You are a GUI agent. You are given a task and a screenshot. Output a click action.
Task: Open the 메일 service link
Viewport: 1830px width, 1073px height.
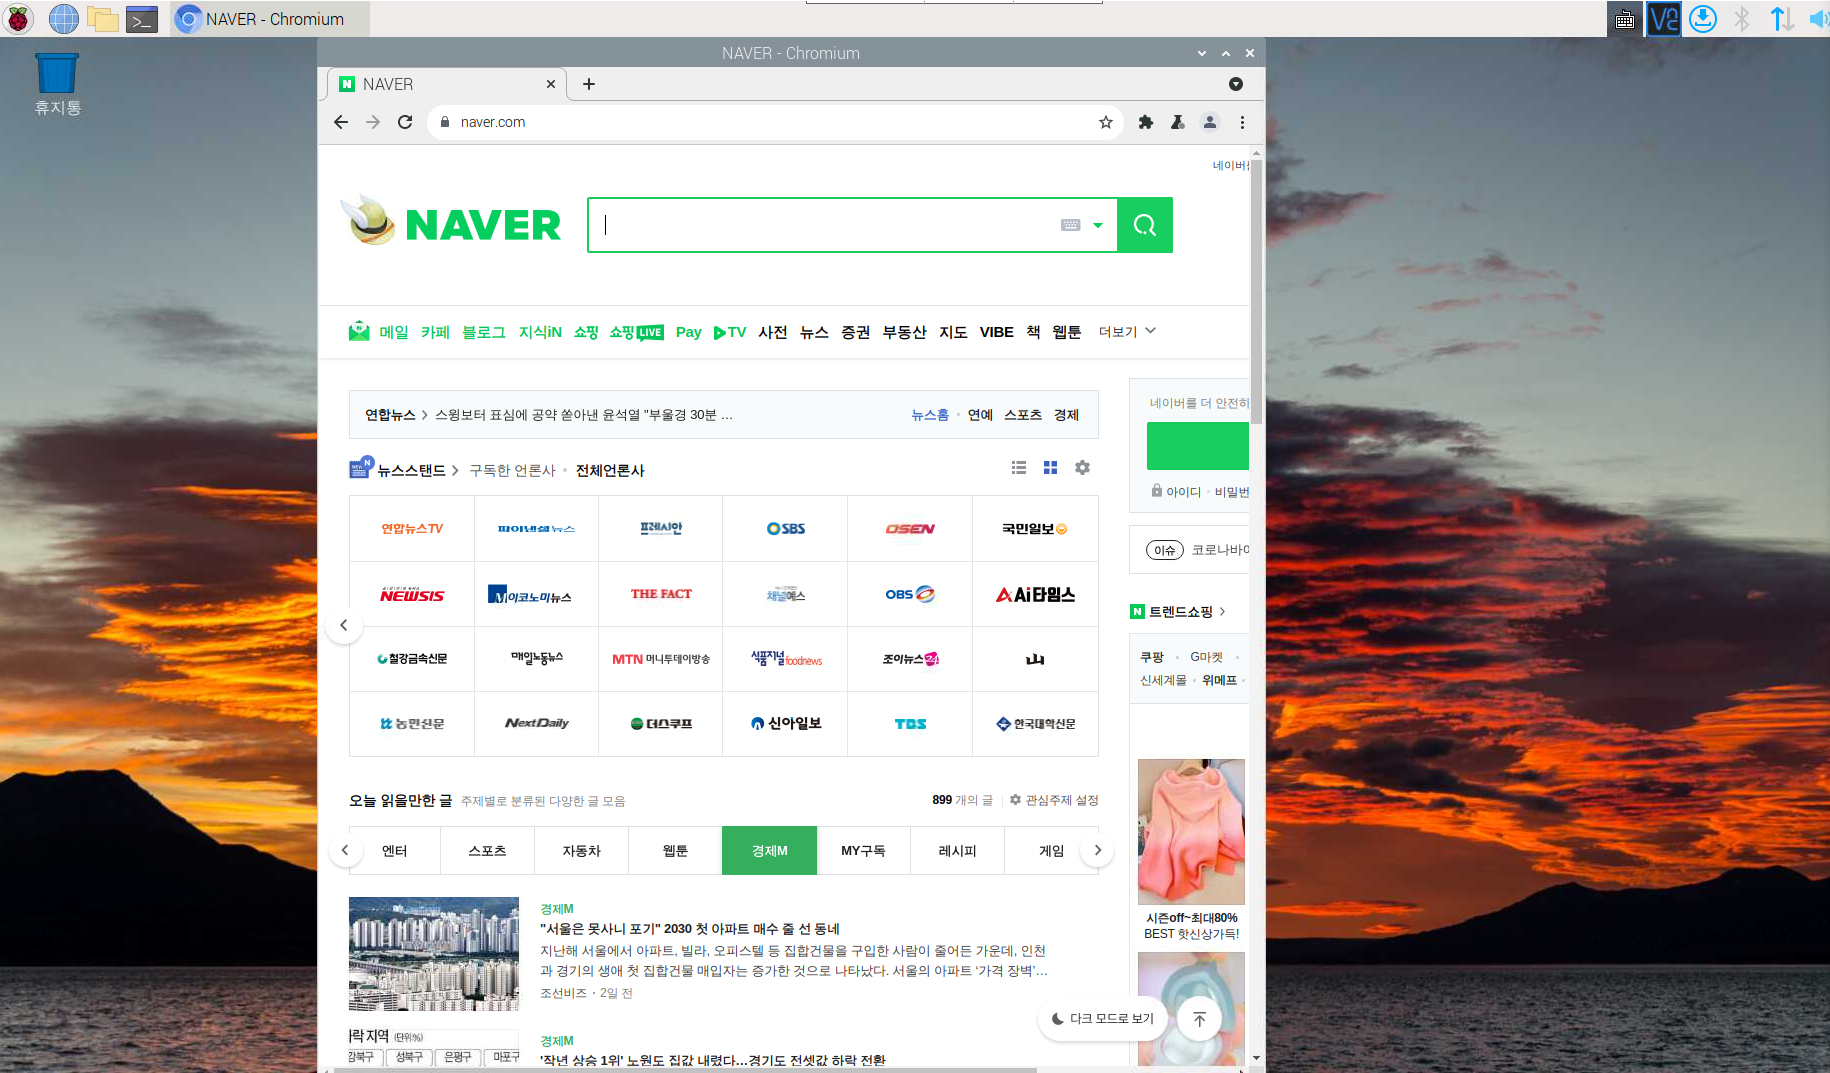coord(393,332)
